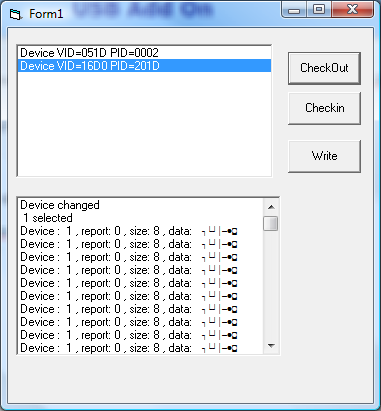Click the '1 selected' log line
Viewport: 381px width, 411px height.
point(48,218)
